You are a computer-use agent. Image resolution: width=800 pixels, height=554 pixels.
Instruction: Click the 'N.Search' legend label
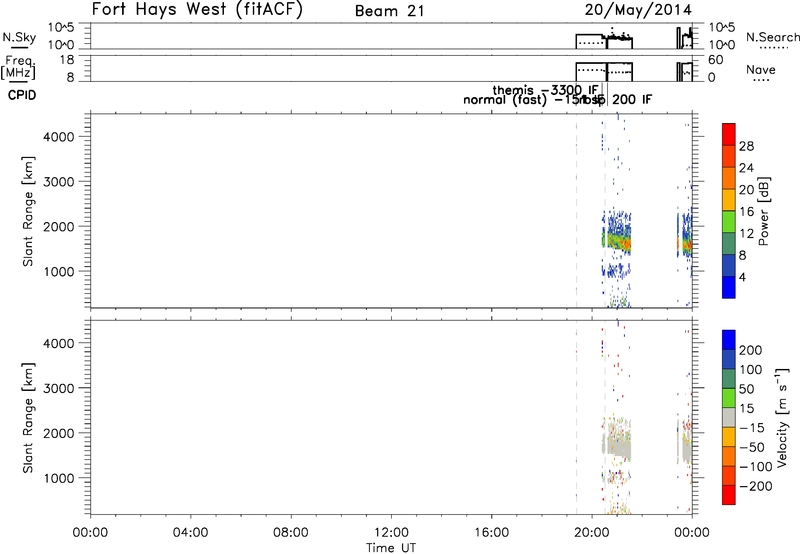click(x=772, y=37)
